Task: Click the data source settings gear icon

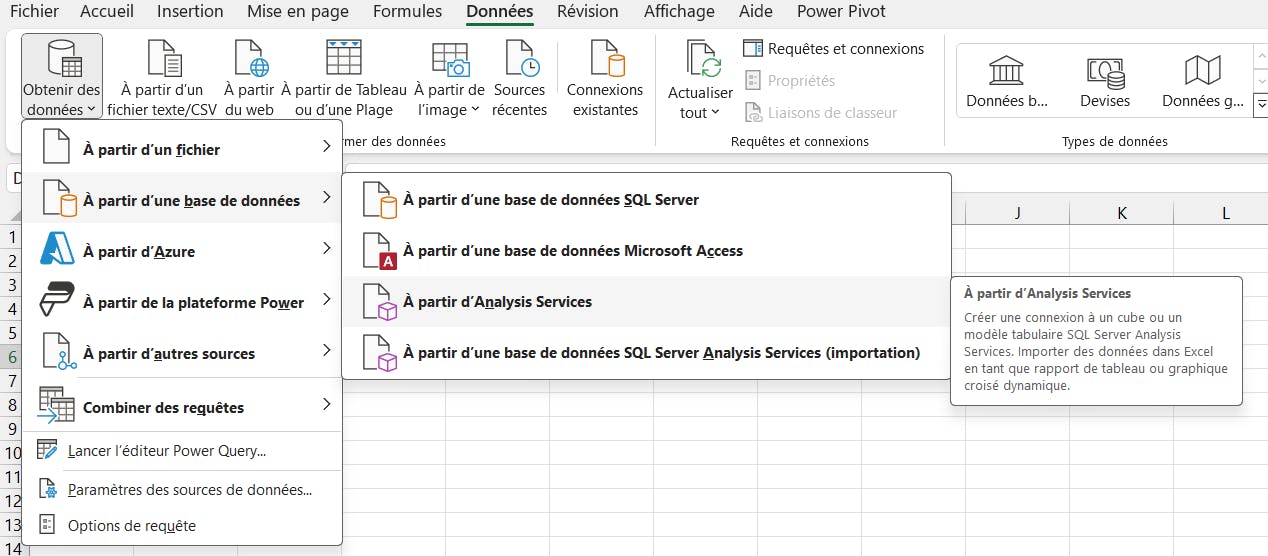Action: [x=47, y=490]
